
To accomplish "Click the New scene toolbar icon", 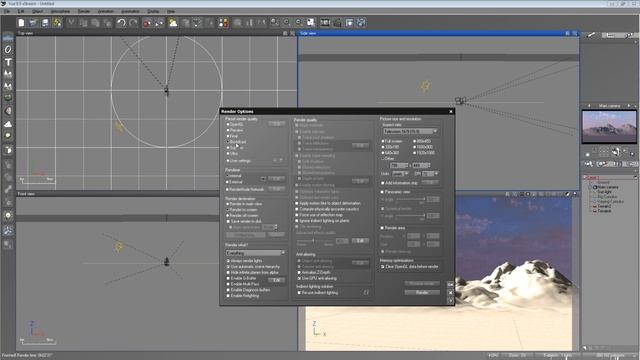I will [x=21, y=22].
